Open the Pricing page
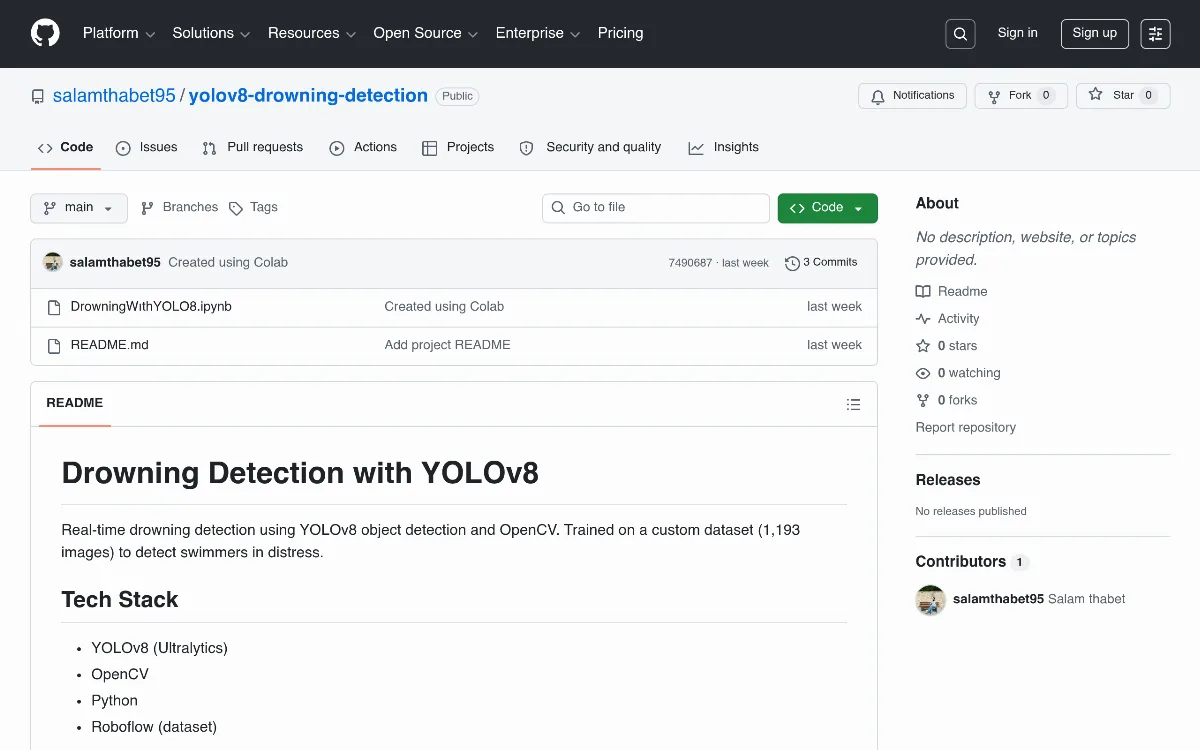The height and width of the screenshot is (750, 1200). click(620, 33)
